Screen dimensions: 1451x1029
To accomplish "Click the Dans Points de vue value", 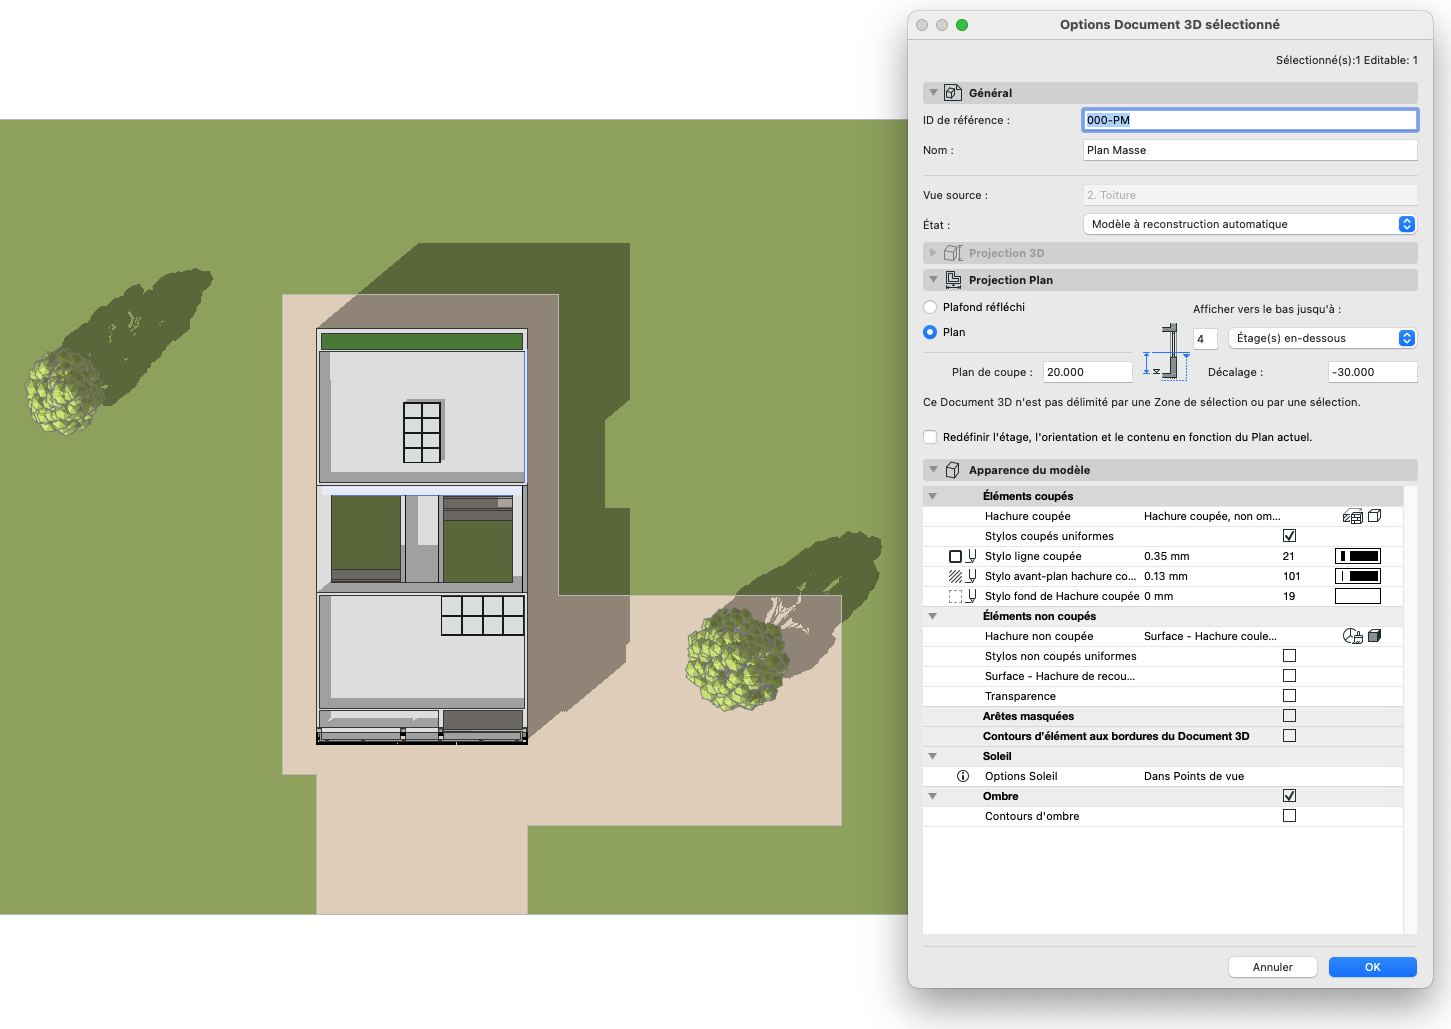I will [1194, 776].
